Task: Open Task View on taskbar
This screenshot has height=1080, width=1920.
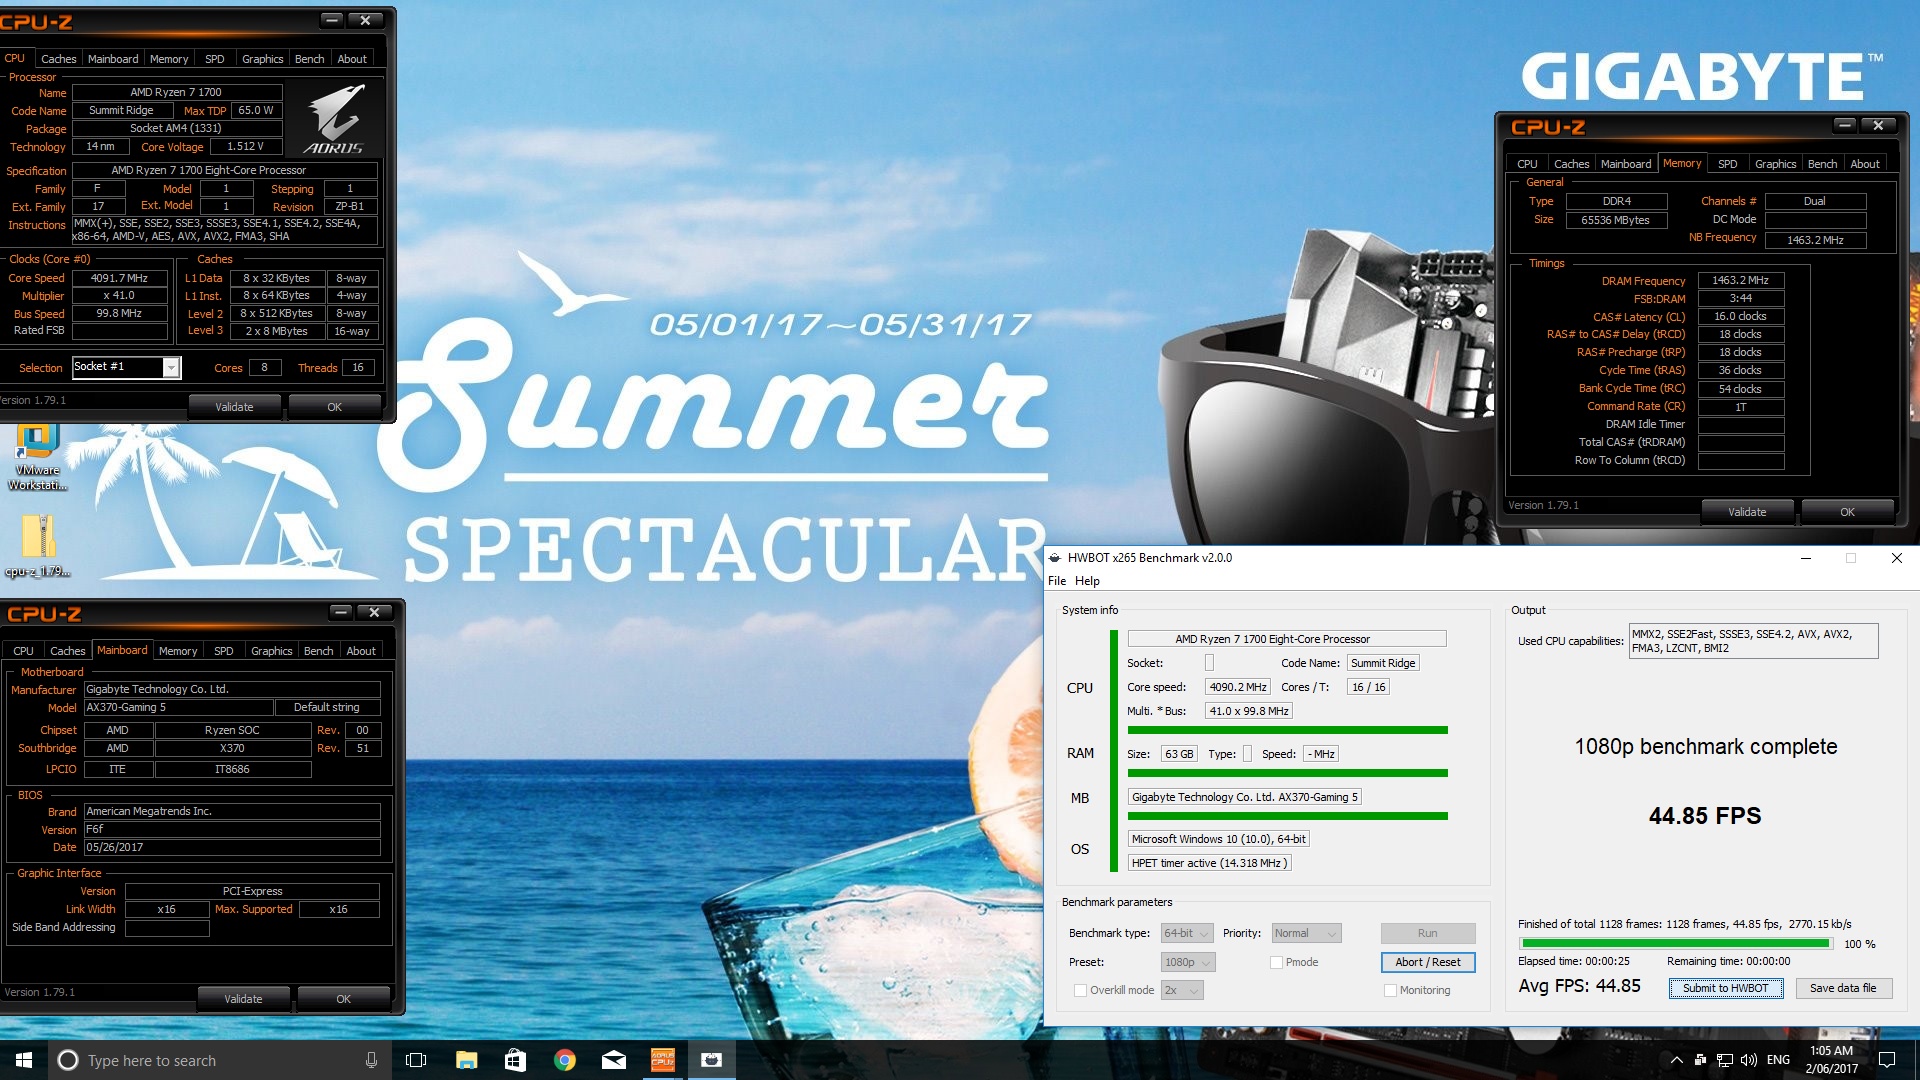Action: point(416,1060)
